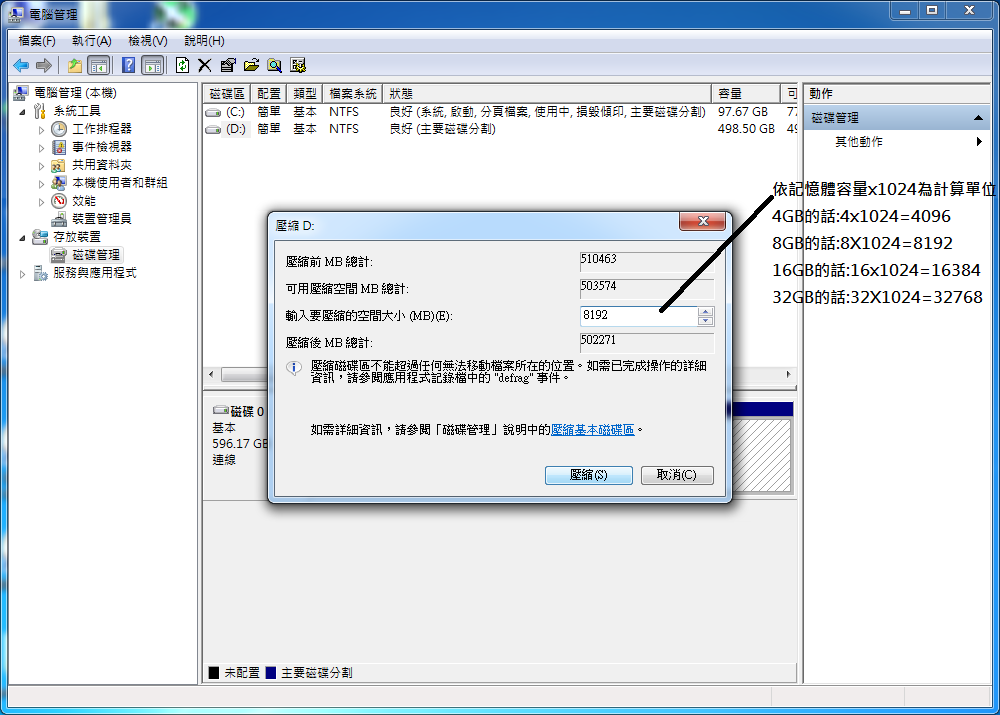
Task: Open properties toolbar icon
Action: click(228, 65)
